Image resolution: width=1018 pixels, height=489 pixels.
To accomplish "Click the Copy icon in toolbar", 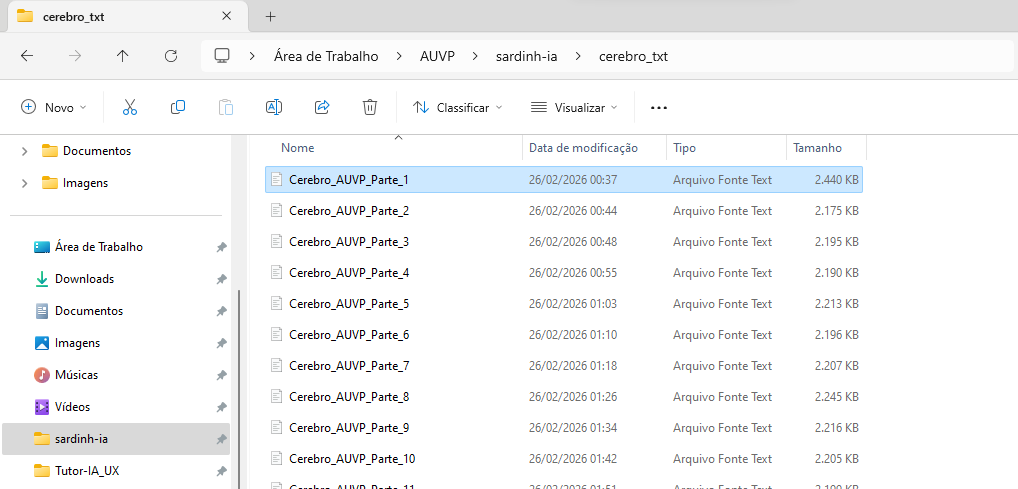I will coord(178,107).
